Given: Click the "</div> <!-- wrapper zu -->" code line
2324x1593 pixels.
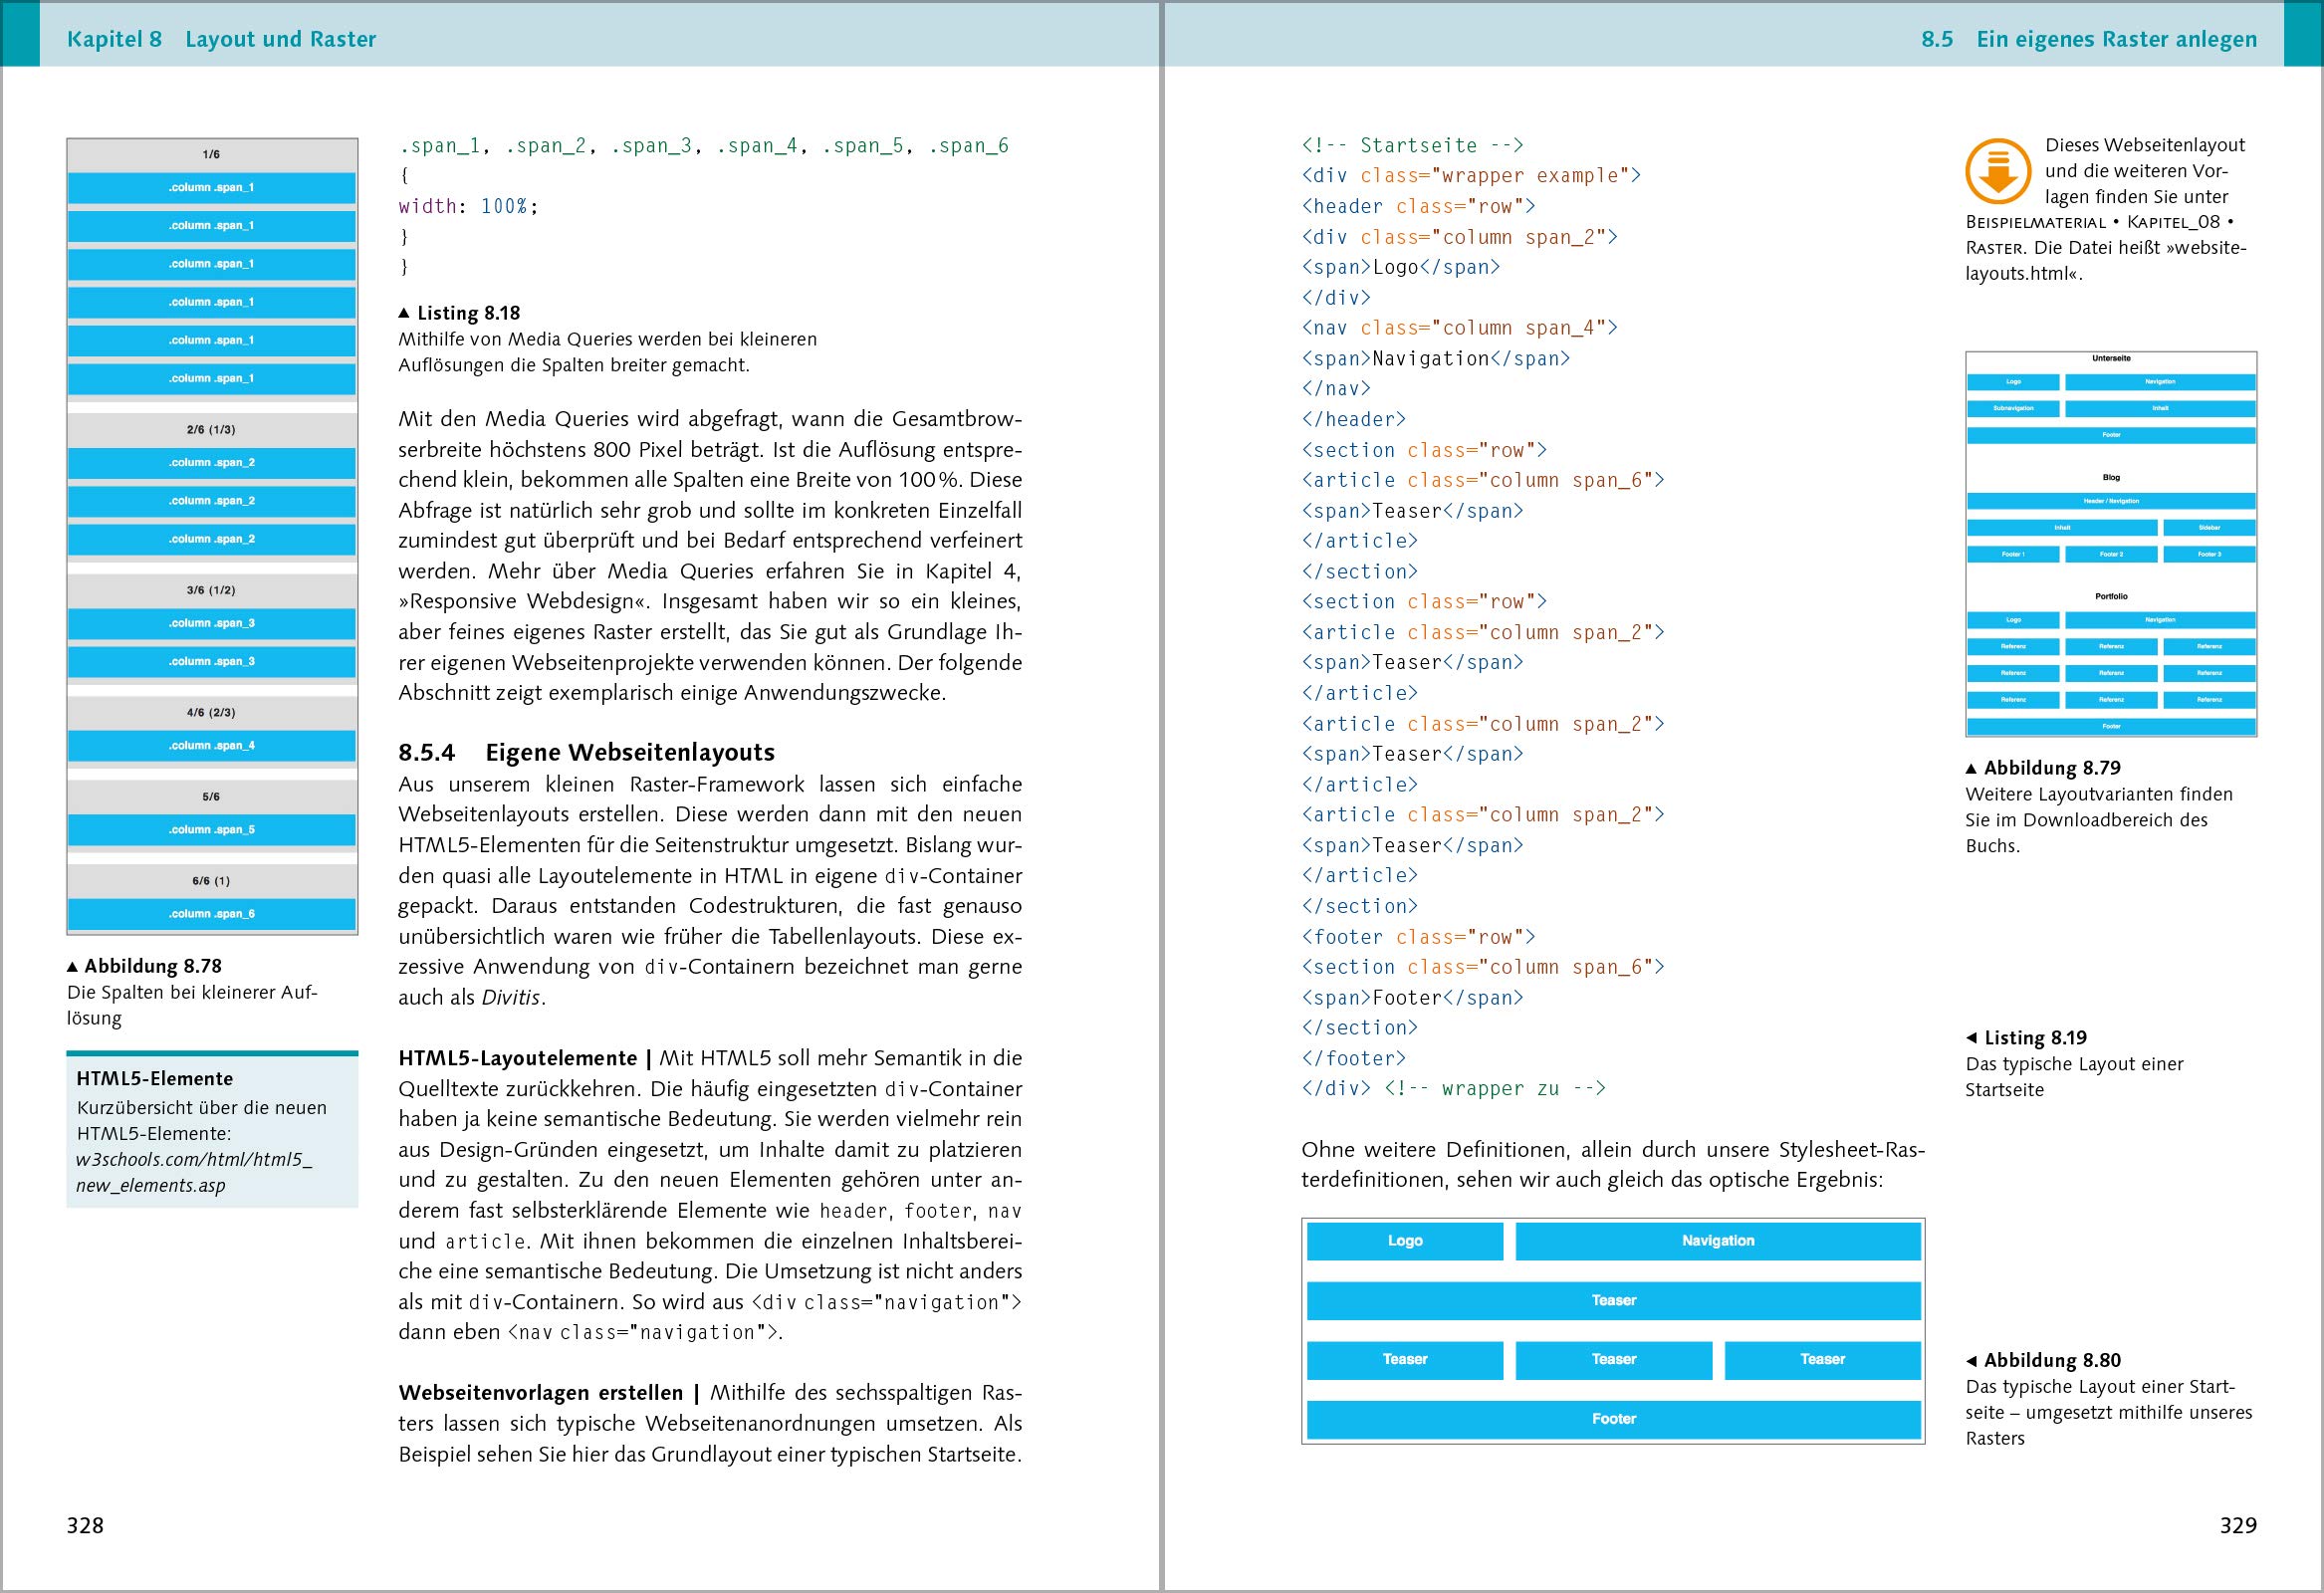Looking at the screenshot, I should click(1453, 1088).
